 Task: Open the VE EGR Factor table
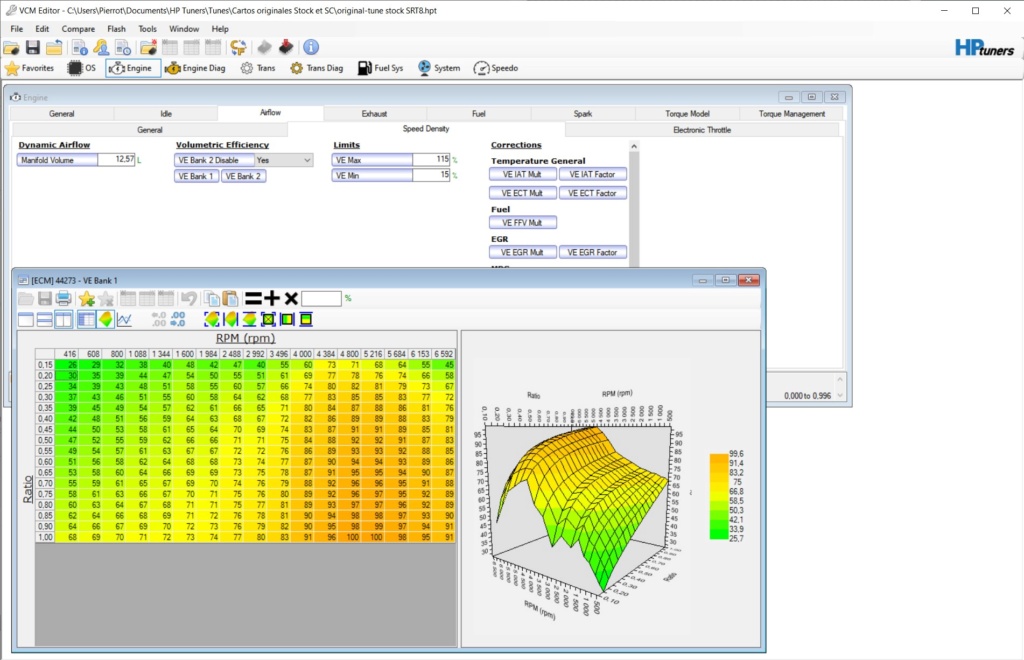tap(592, 252)
